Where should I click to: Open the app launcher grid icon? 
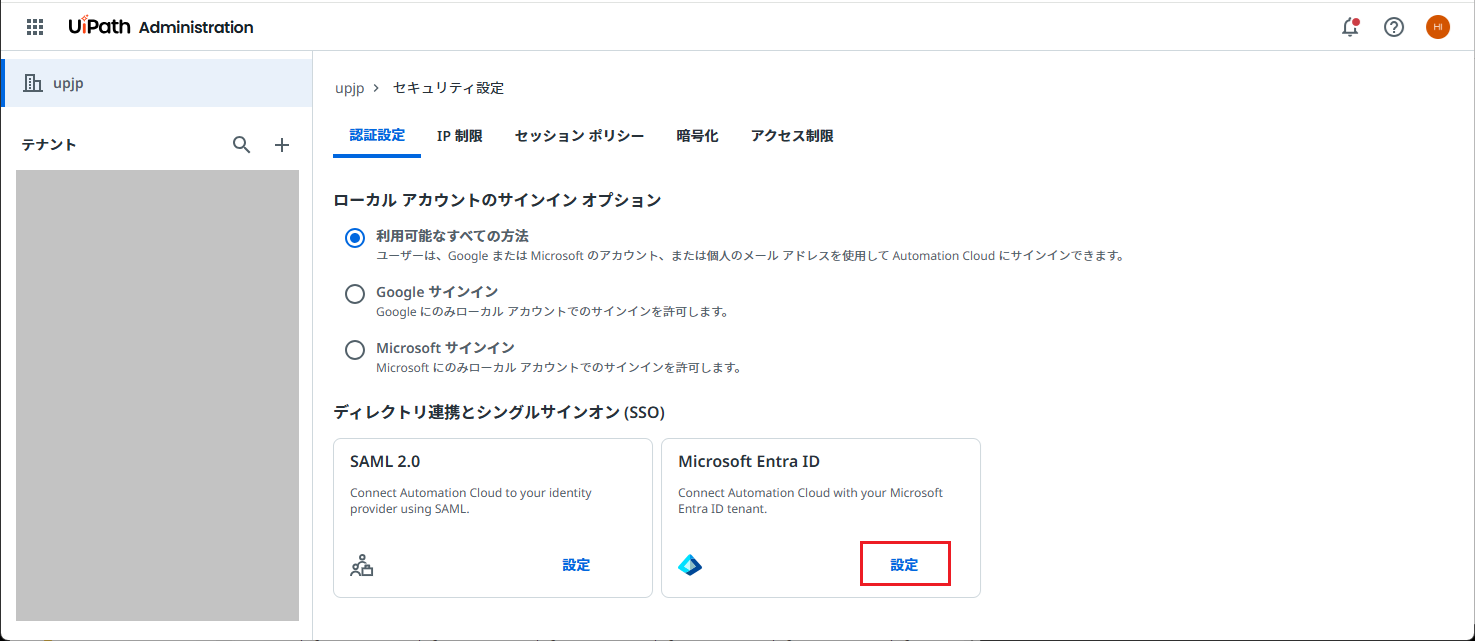tap(35, 27)
